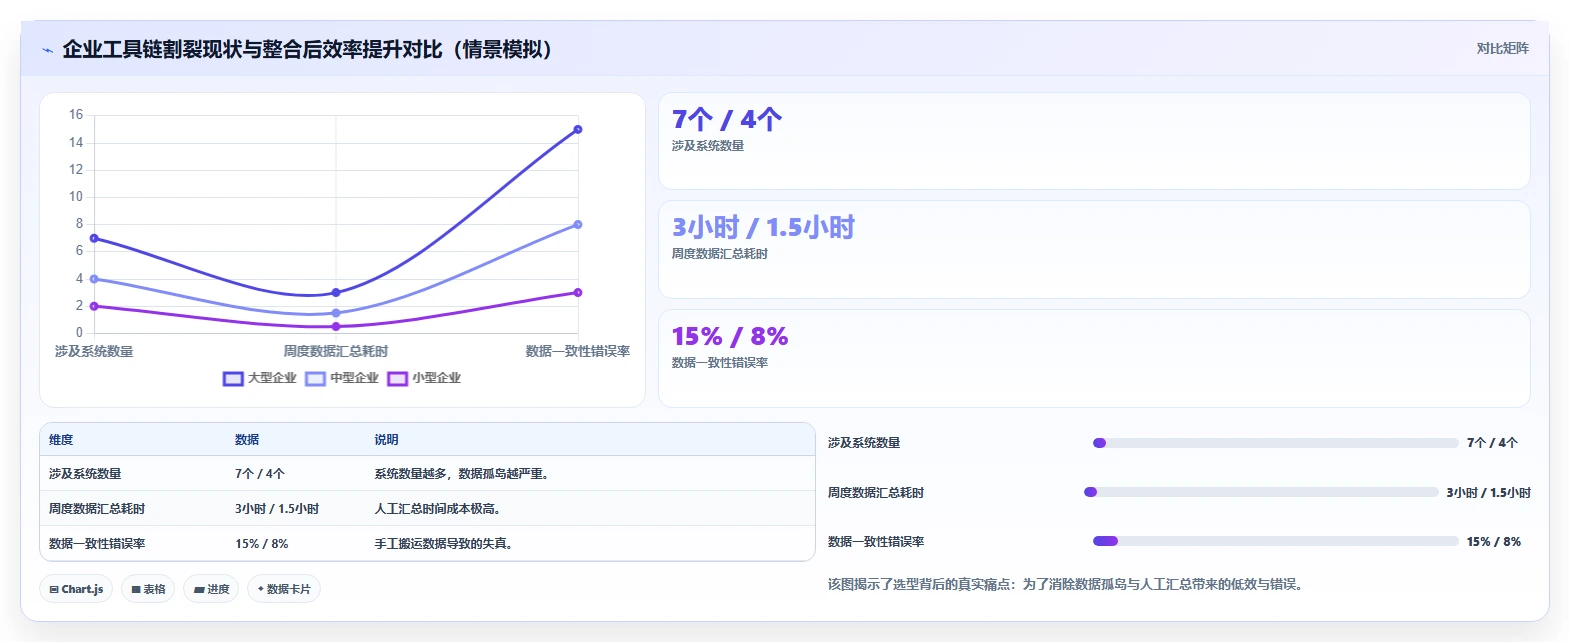1570x642 pixels.
Task: Click the 周度数据汇总耗时 progress bar
Action: (x=1261, y=492)
